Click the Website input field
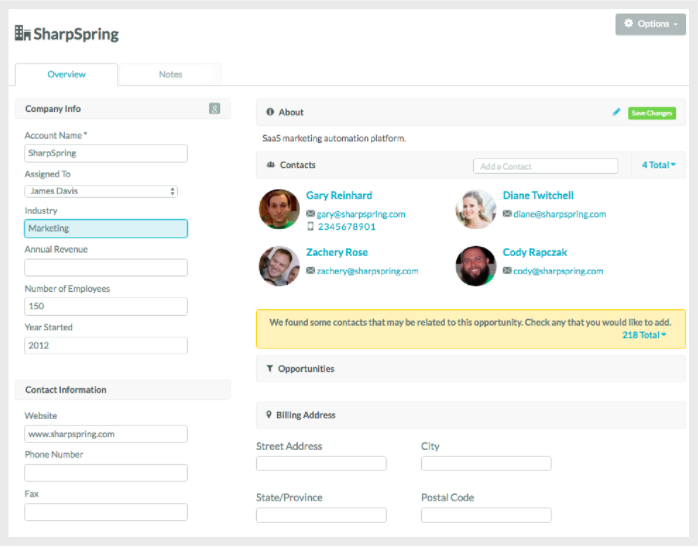The image size is (698, 547). [106, 434]
